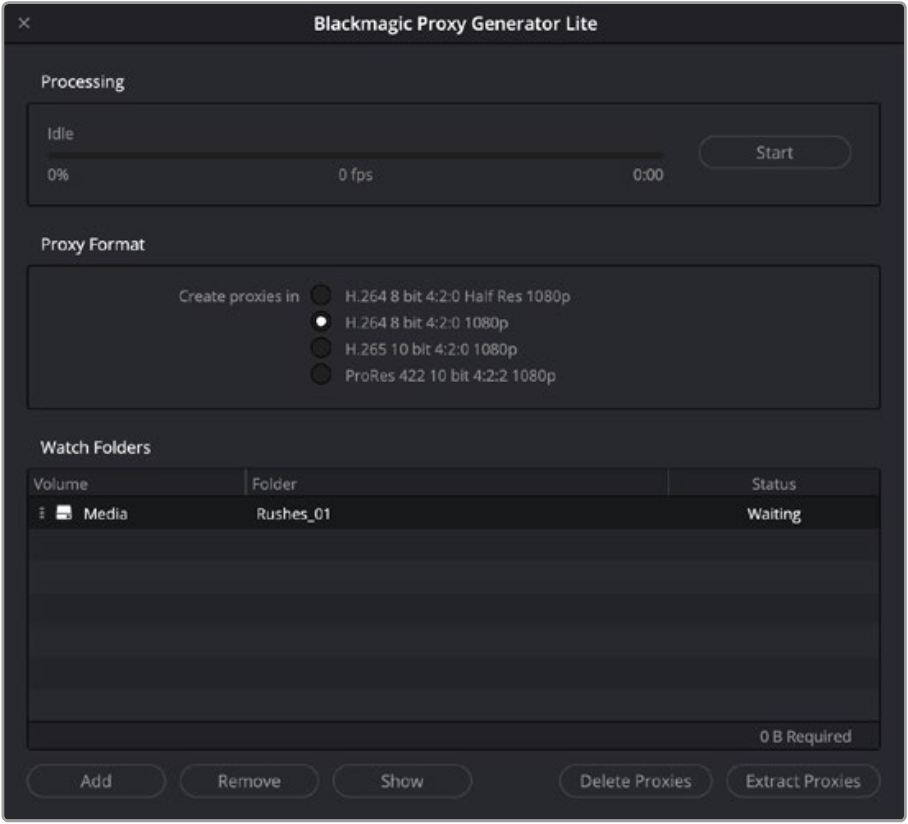Click the Start processing button

pos(774,152)
